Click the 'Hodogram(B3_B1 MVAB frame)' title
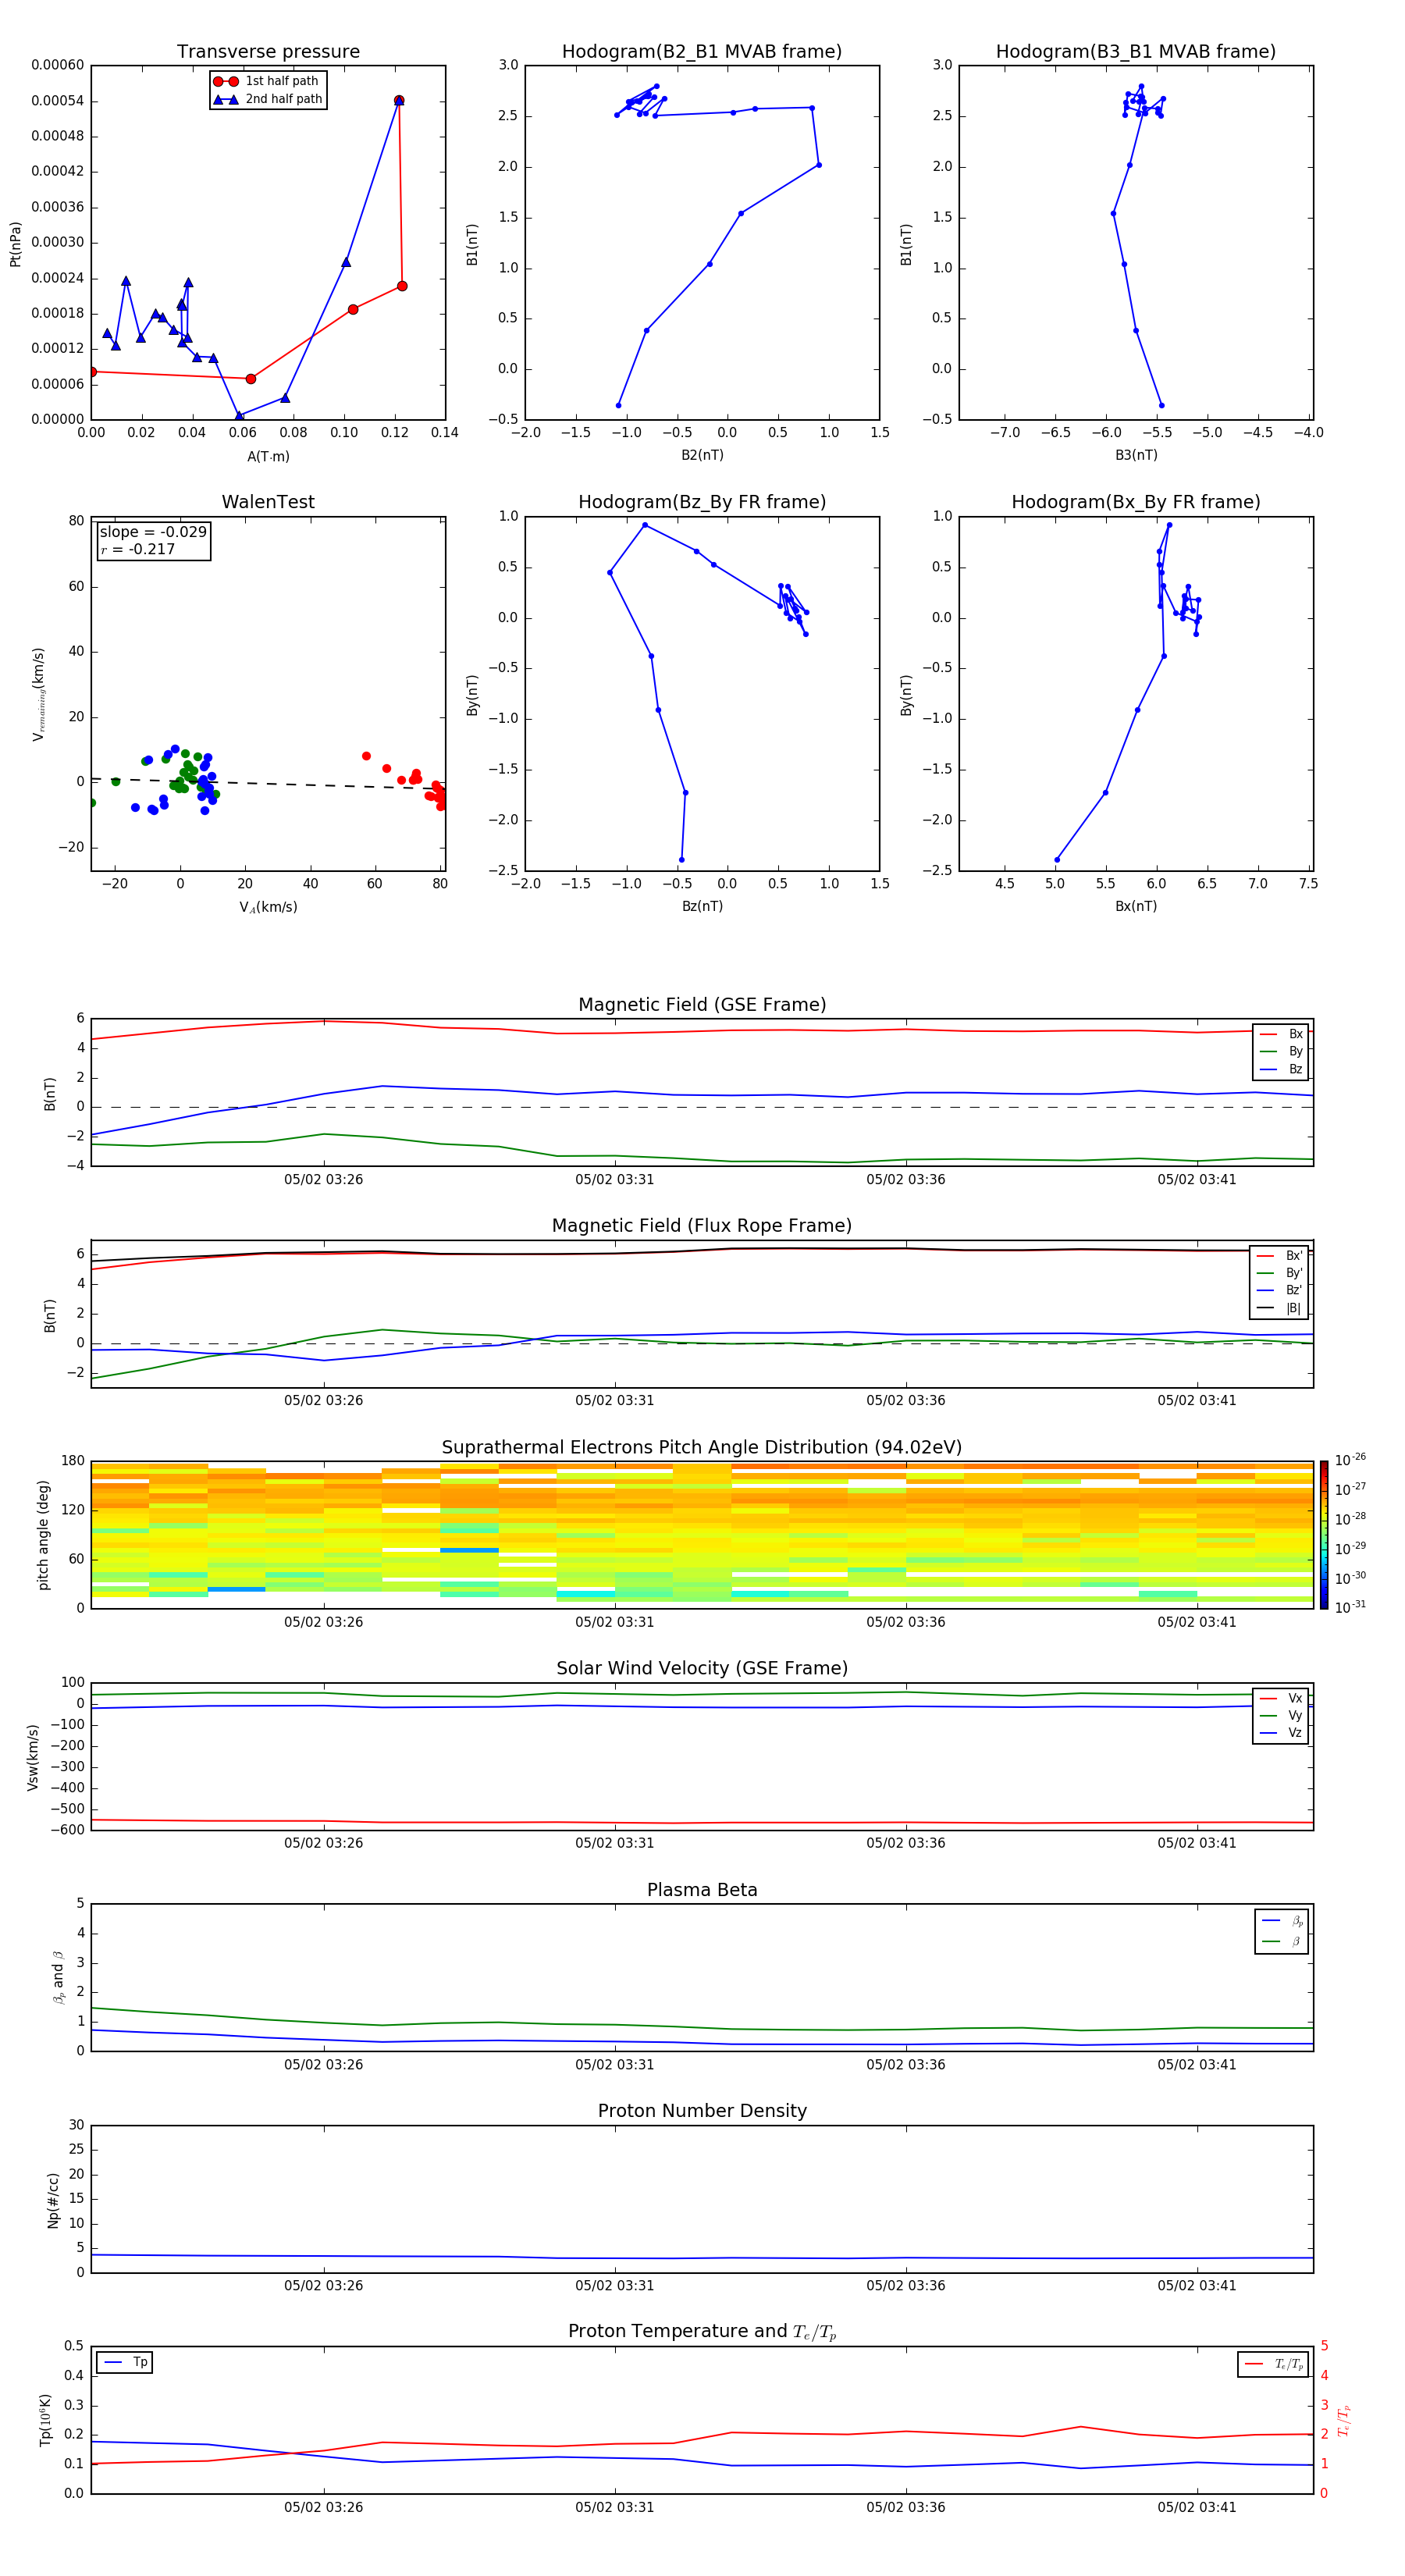This screenshot has height=2576, width=1405. 1136,52
